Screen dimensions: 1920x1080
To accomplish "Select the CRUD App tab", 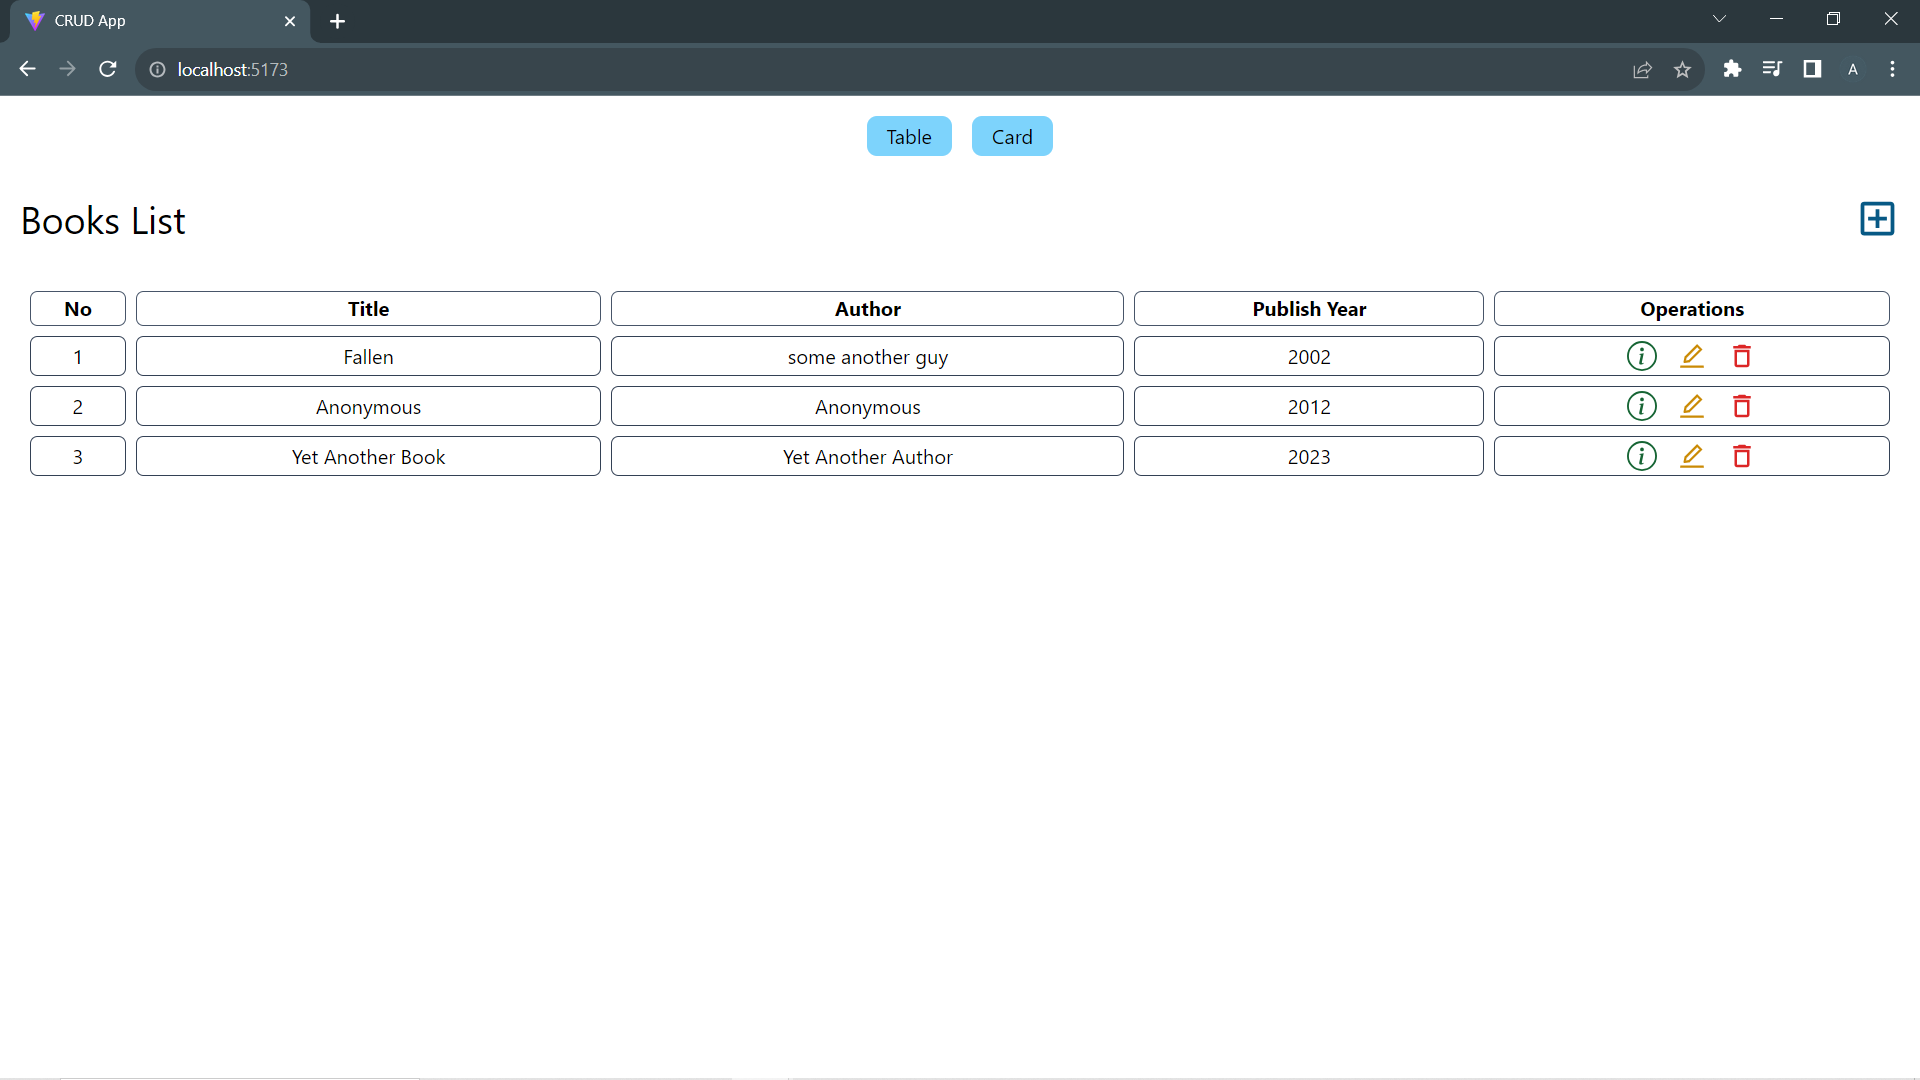I will [150, 20].
